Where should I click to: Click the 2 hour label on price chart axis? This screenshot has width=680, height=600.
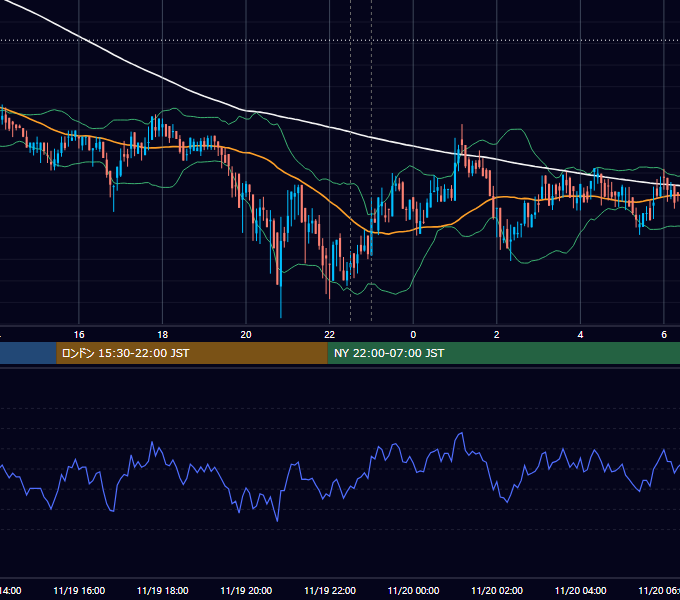click(497, 335)
